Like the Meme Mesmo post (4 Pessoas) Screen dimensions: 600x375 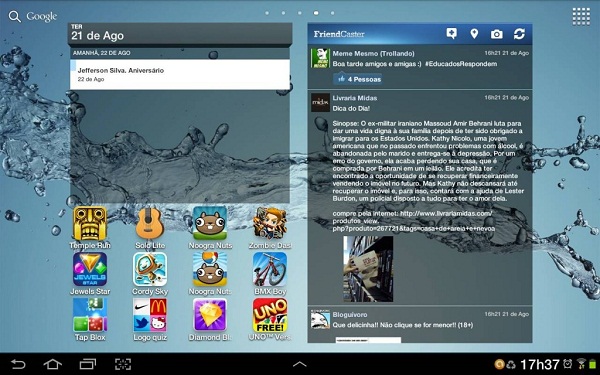[x=358, y=79]
